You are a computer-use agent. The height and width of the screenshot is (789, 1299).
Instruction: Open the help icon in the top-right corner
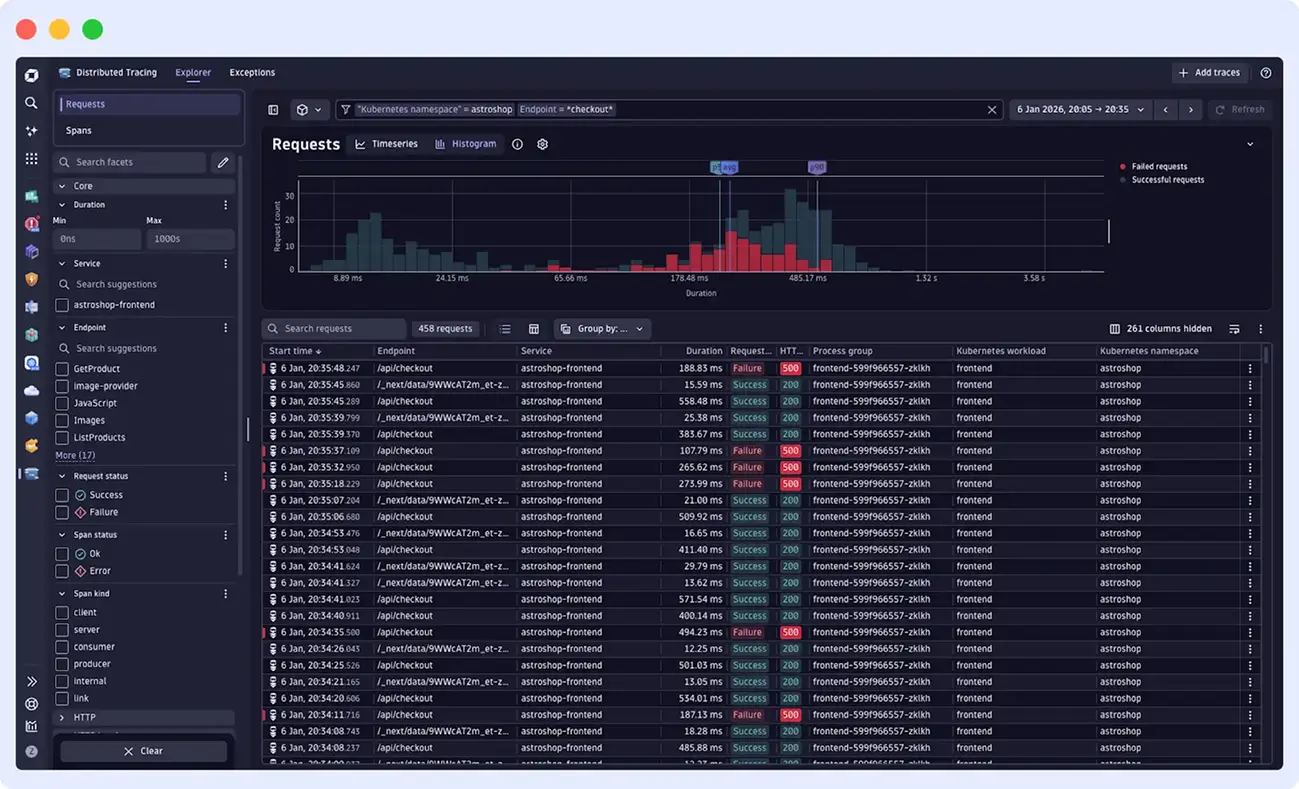(x=1266, y=72)
